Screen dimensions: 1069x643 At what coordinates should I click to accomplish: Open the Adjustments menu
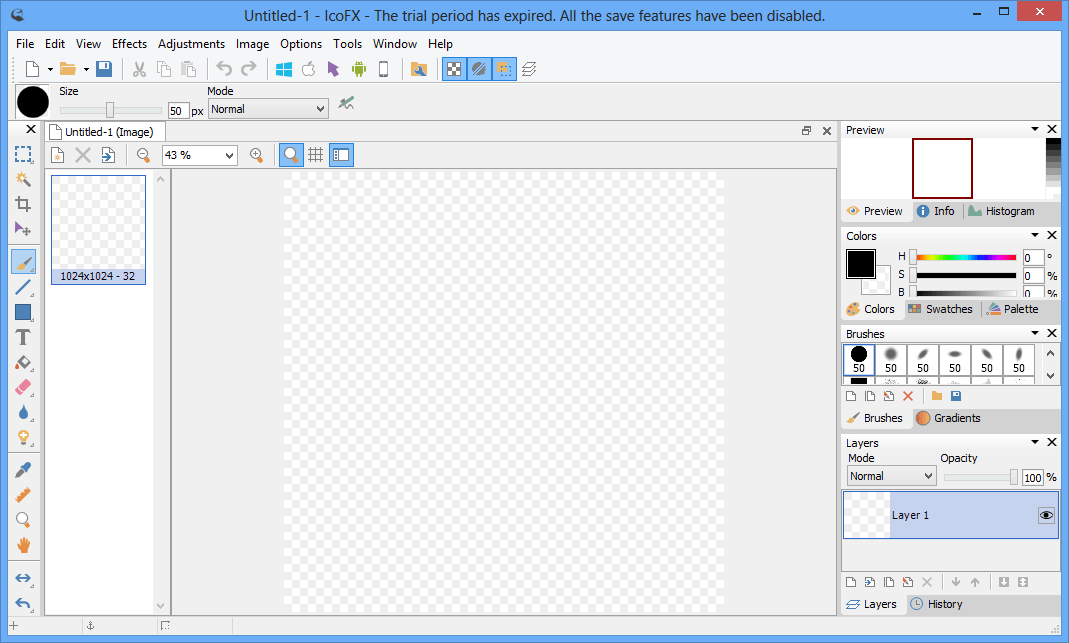pyautogui.click(x=192, y=44)
